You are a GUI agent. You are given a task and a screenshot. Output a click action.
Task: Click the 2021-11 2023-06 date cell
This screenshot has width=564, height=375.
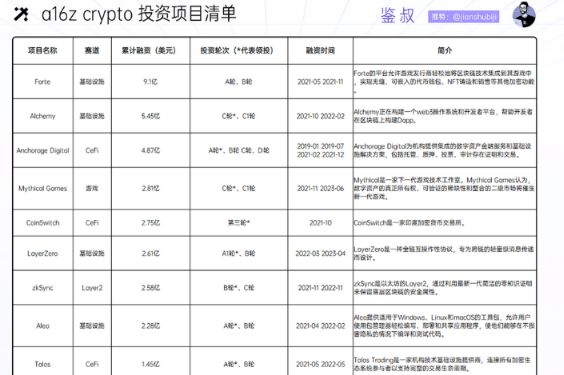[x=320, y=188]
